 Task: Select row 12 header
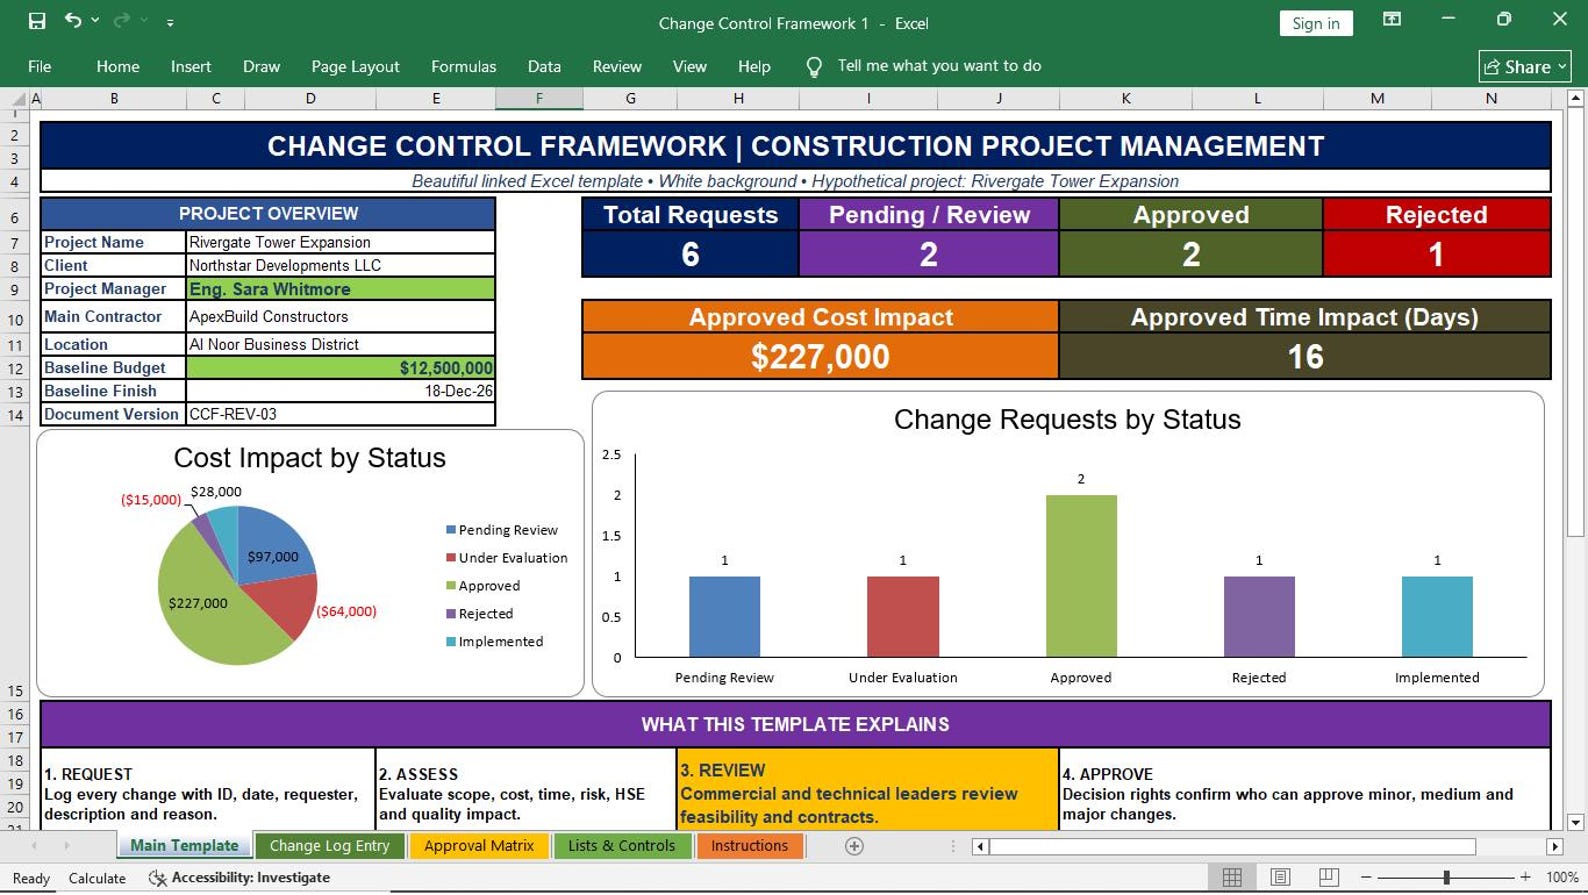pyautogui.click(x=15, y=368)
